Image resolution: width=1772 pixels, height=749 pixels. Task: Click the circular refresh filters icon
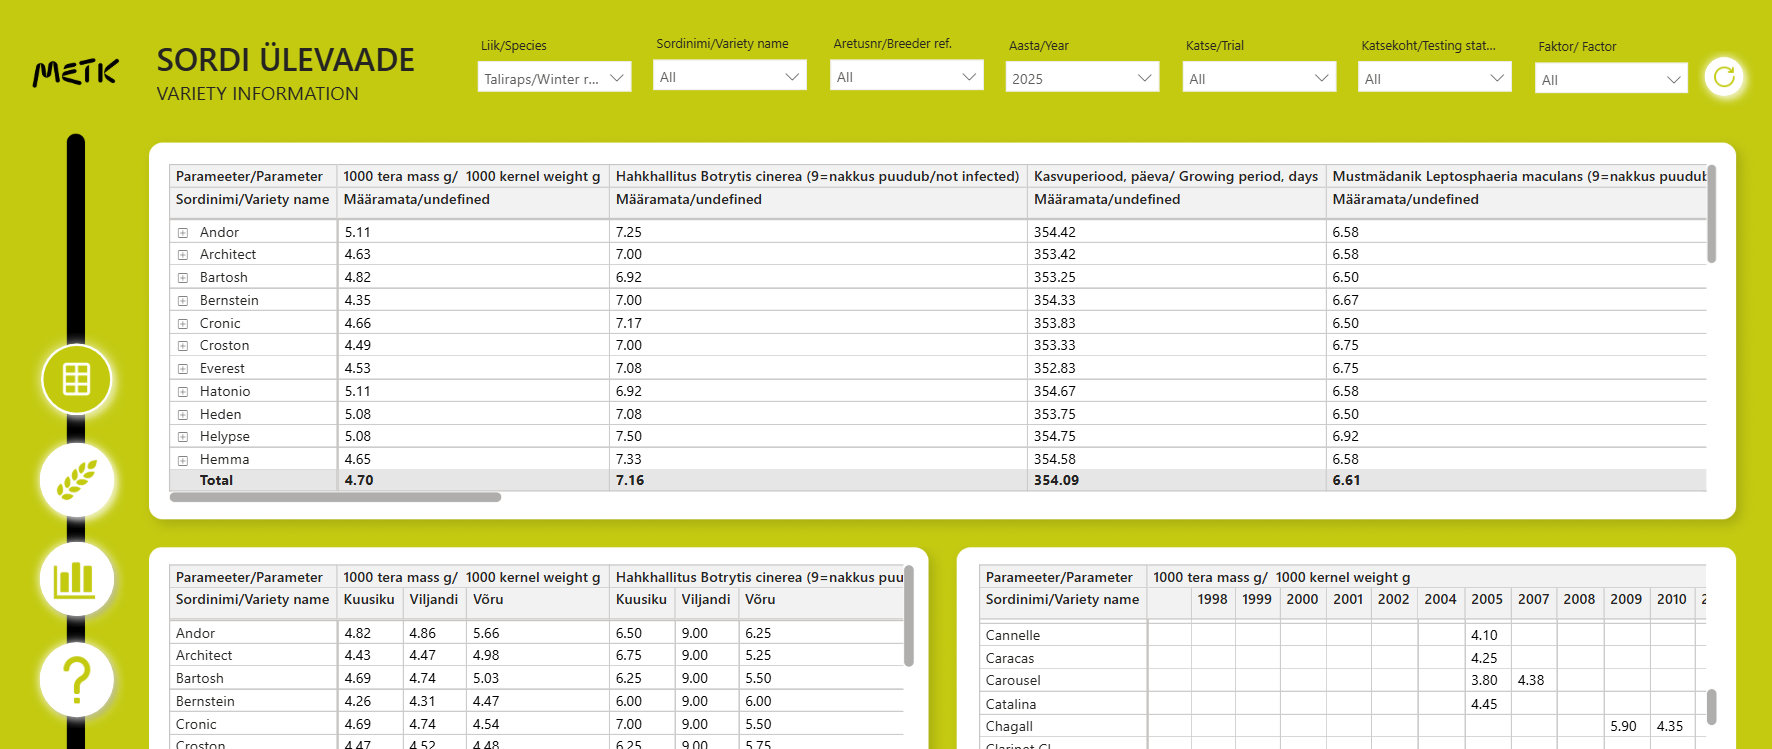1724,77
